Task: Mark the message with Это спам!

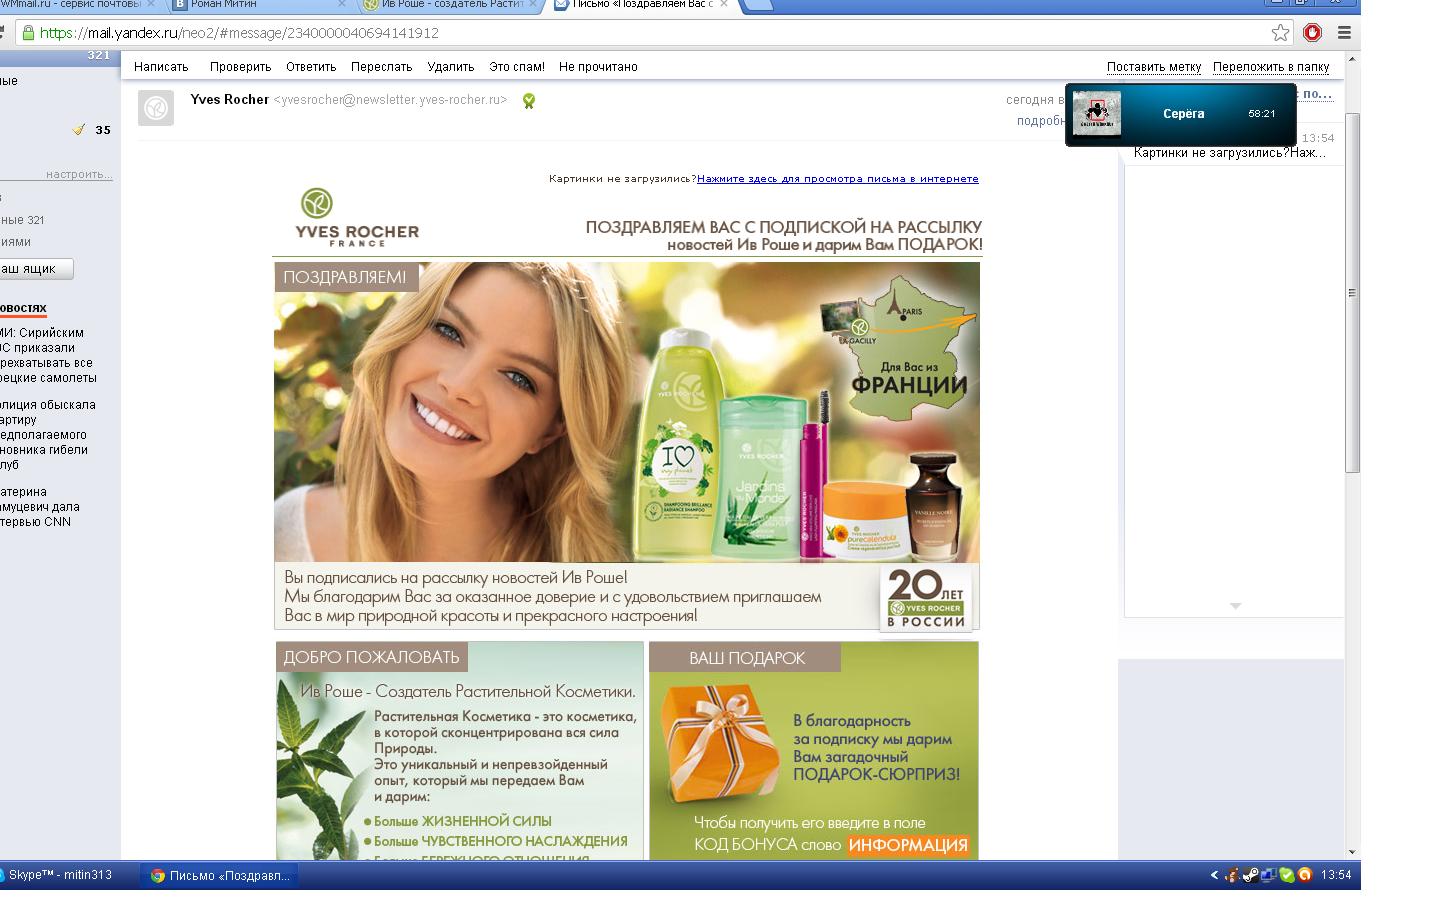Action: tap(517, 67)
